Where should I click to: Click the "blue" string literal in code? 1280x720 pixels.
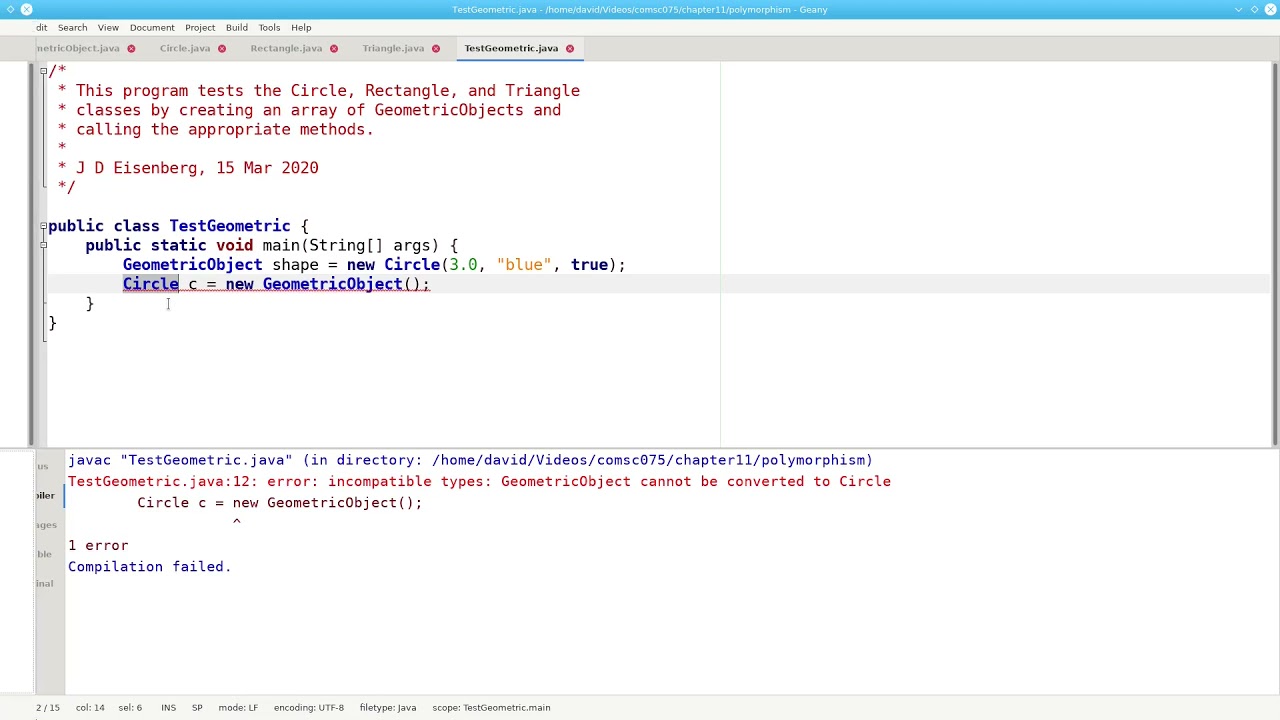click(524, 265)
